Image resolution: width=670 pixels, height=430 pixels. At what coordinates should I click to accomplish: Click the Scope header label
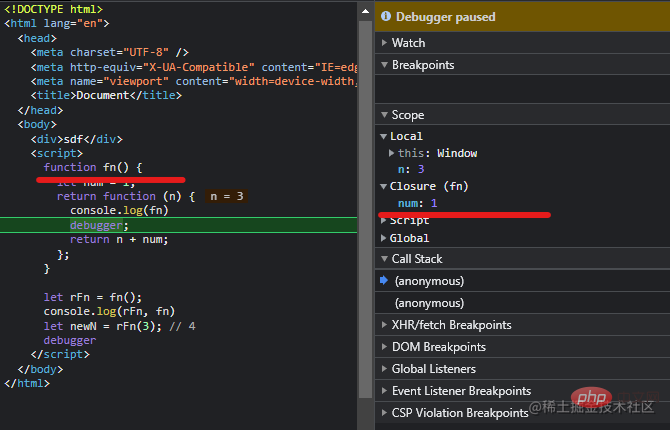[408, 115]
